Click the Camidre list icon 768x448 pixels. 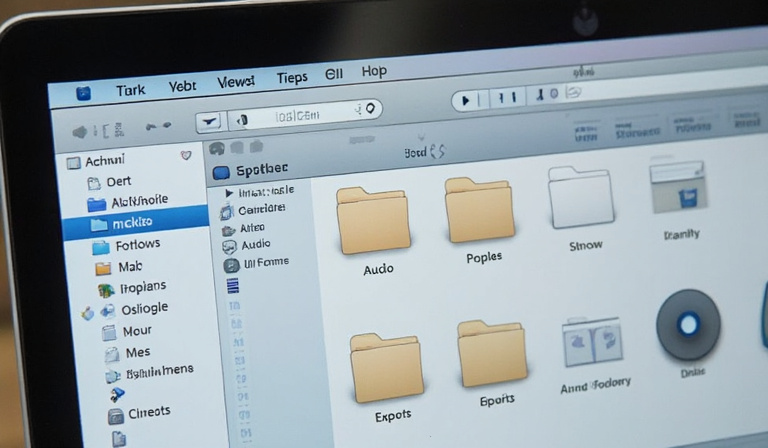pos(226,212)
